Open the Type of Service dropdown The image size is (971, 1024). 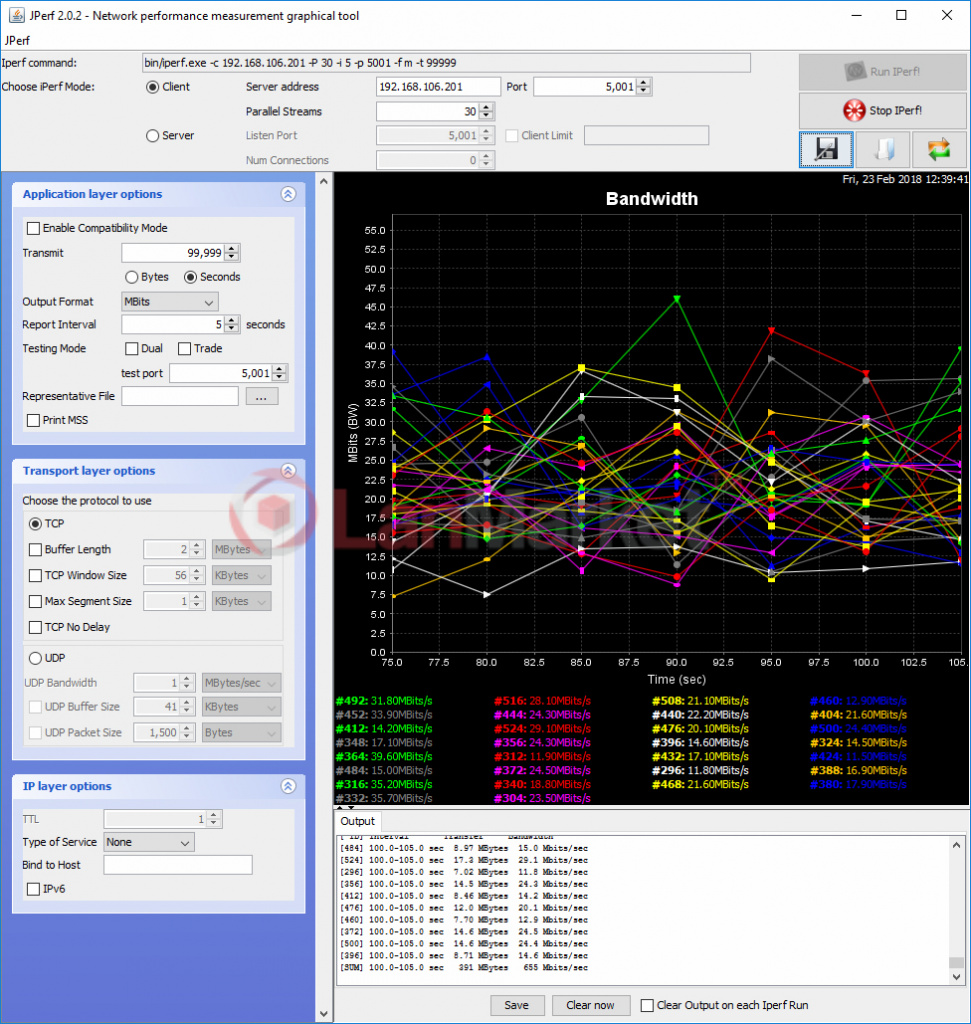click(x=148, y=842)
